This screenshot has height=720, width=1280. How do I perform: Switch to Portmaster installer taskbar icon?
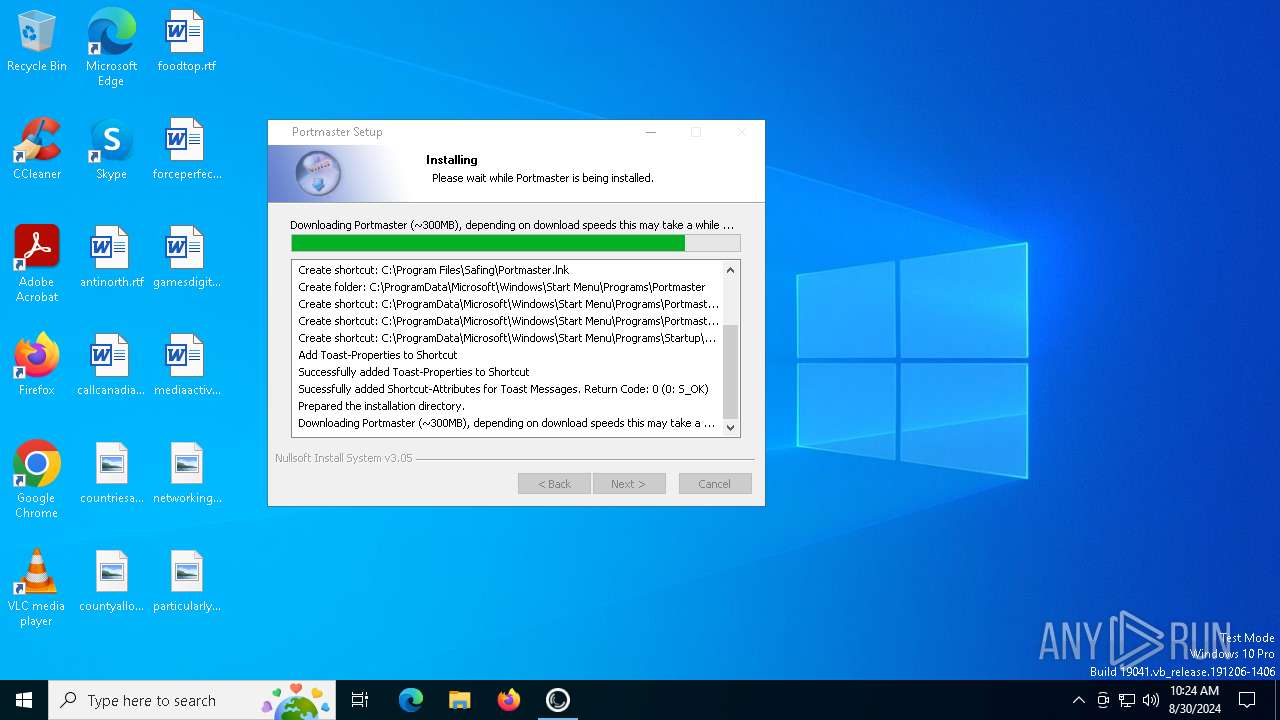click(x=558, y=700)
